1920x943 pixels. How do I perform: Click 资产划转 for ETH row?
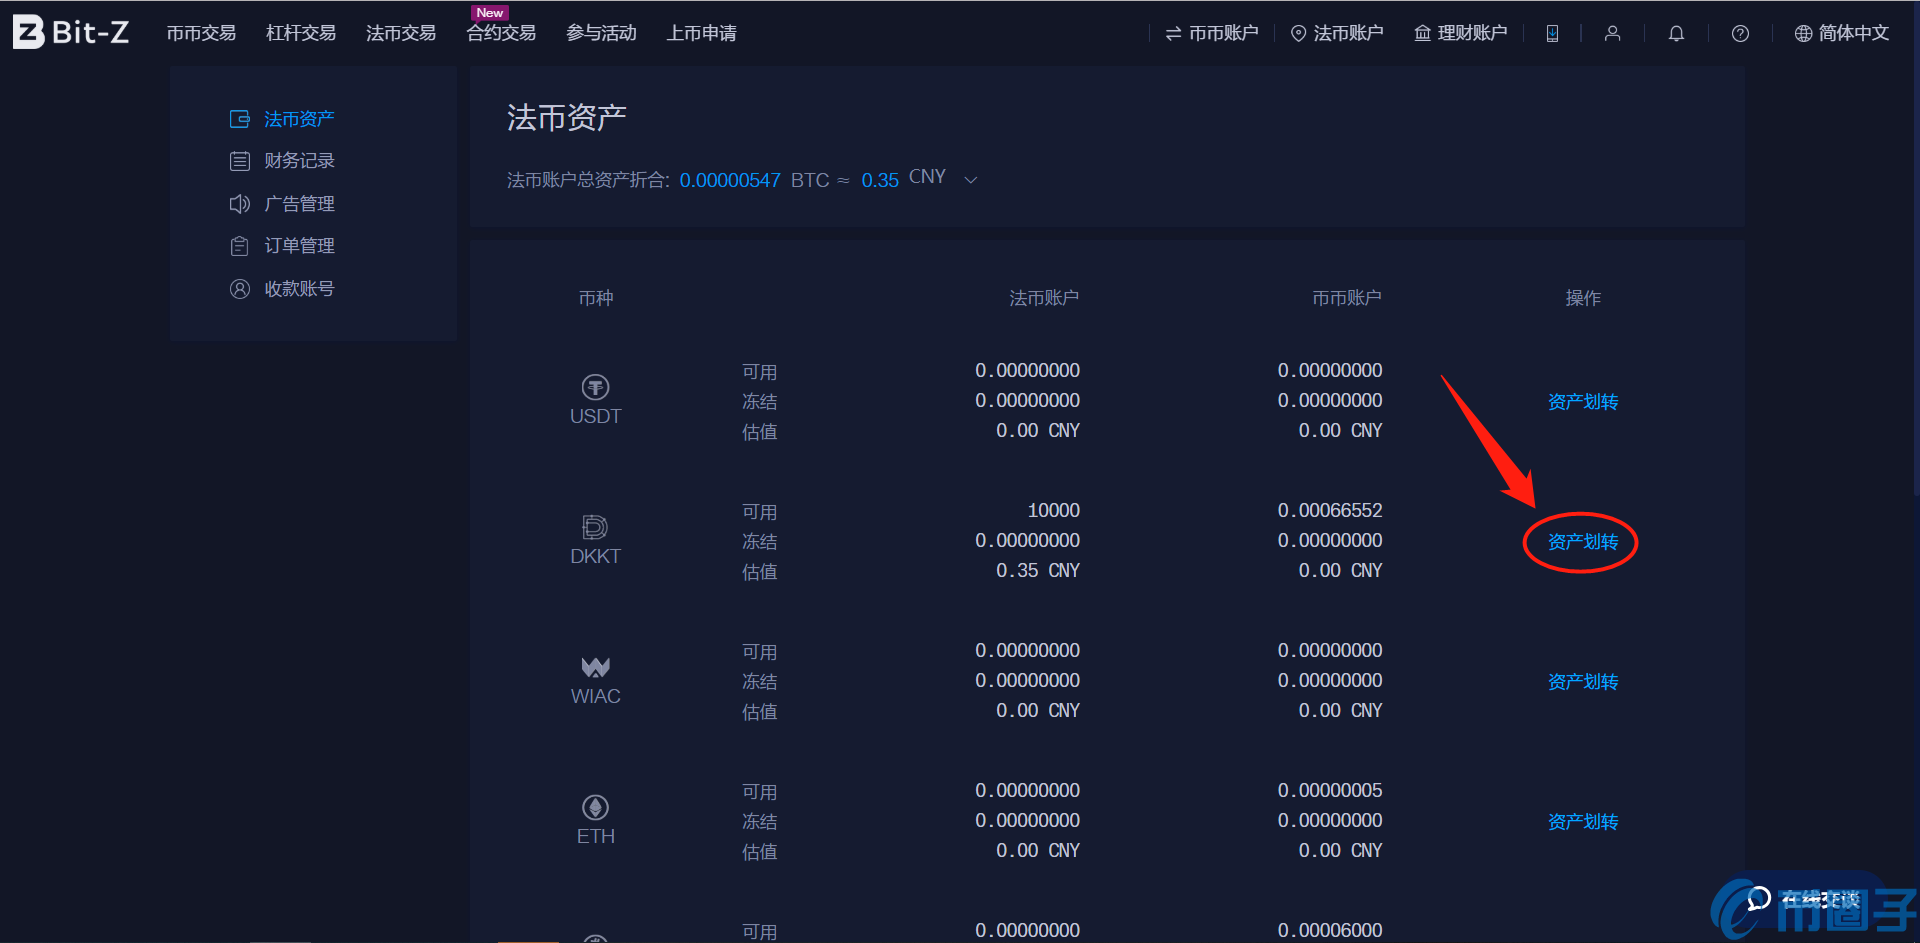click(x=1583, y=822)
